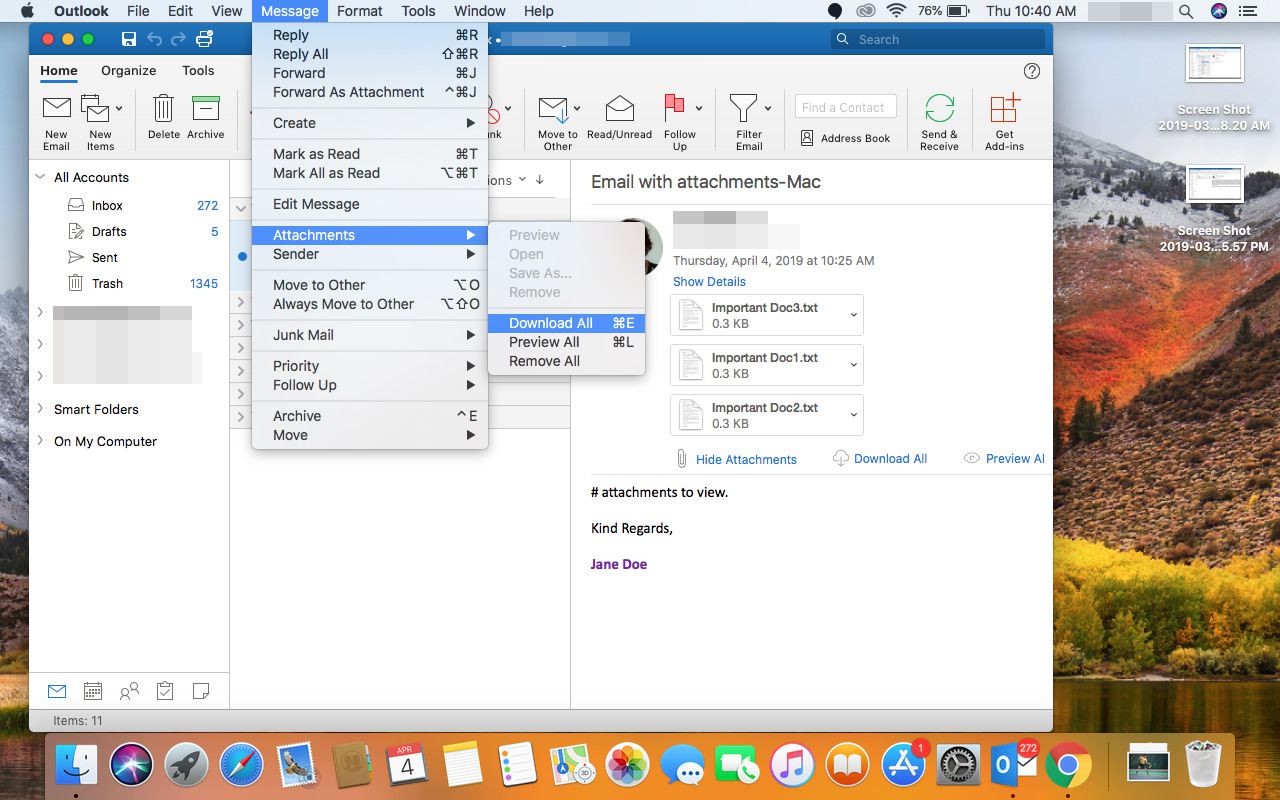
Task: Expand the On My Computer section
Action: pos(41,441)
